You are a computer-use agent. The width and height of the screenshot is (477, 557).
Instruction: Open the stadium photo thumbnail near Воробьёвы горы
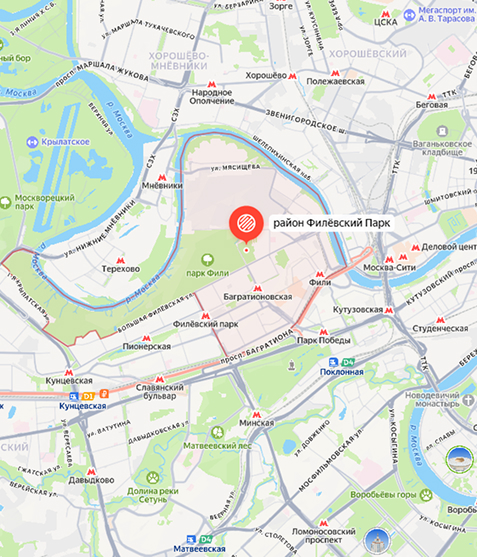coord(459,460)
